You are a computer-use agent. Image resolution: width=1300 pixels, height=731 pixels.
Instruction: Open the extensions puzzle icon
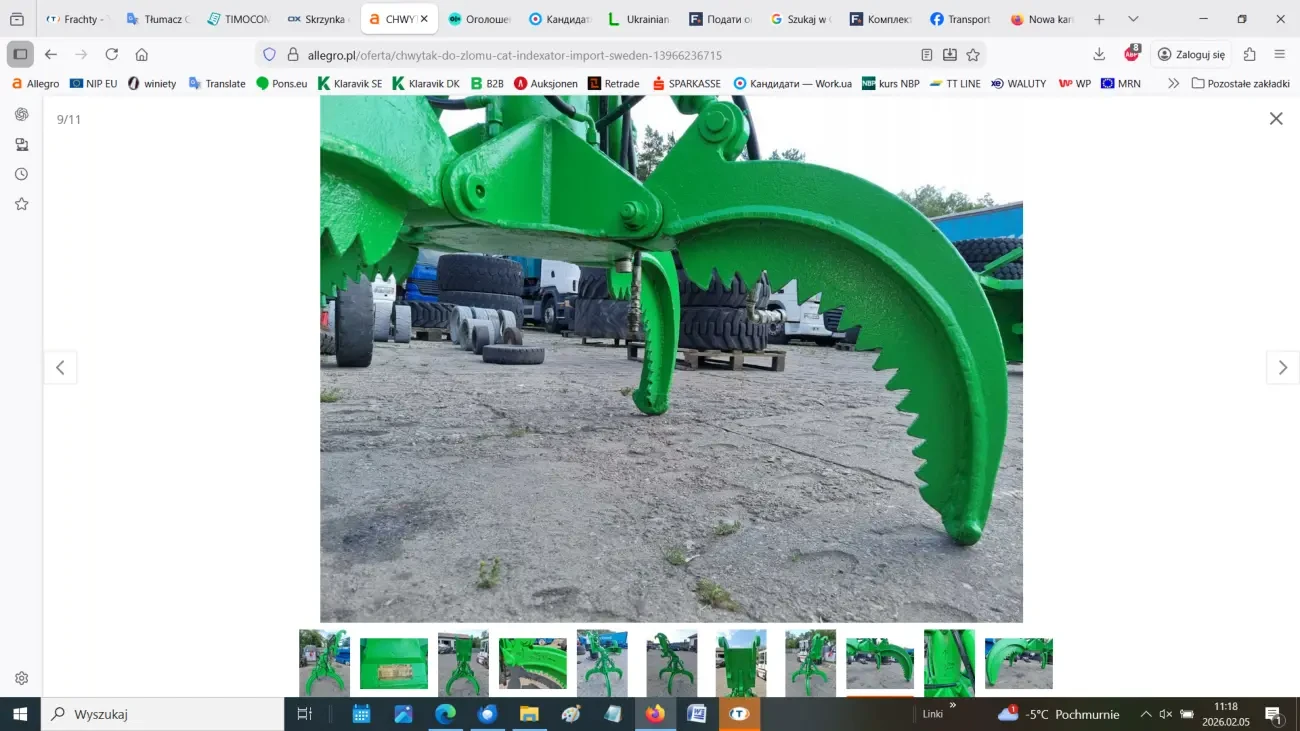click(x=1250, y=55)
